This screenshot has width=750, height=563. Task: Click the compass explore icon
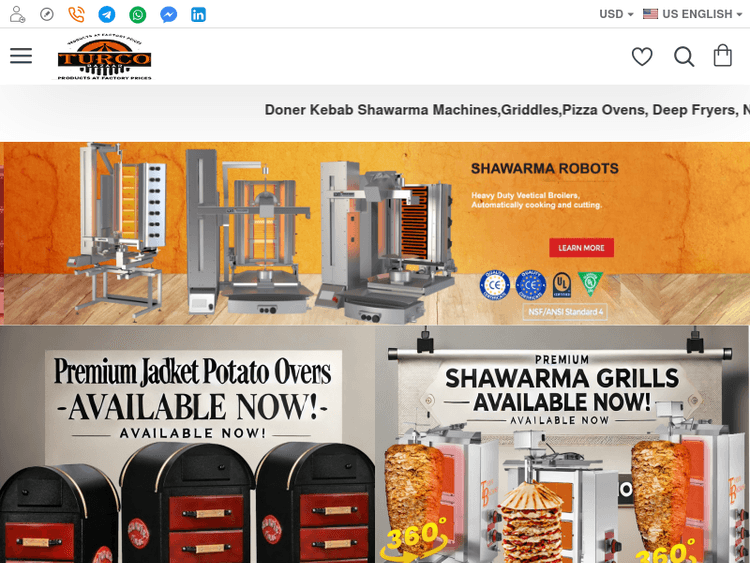[x=47, y=14]
